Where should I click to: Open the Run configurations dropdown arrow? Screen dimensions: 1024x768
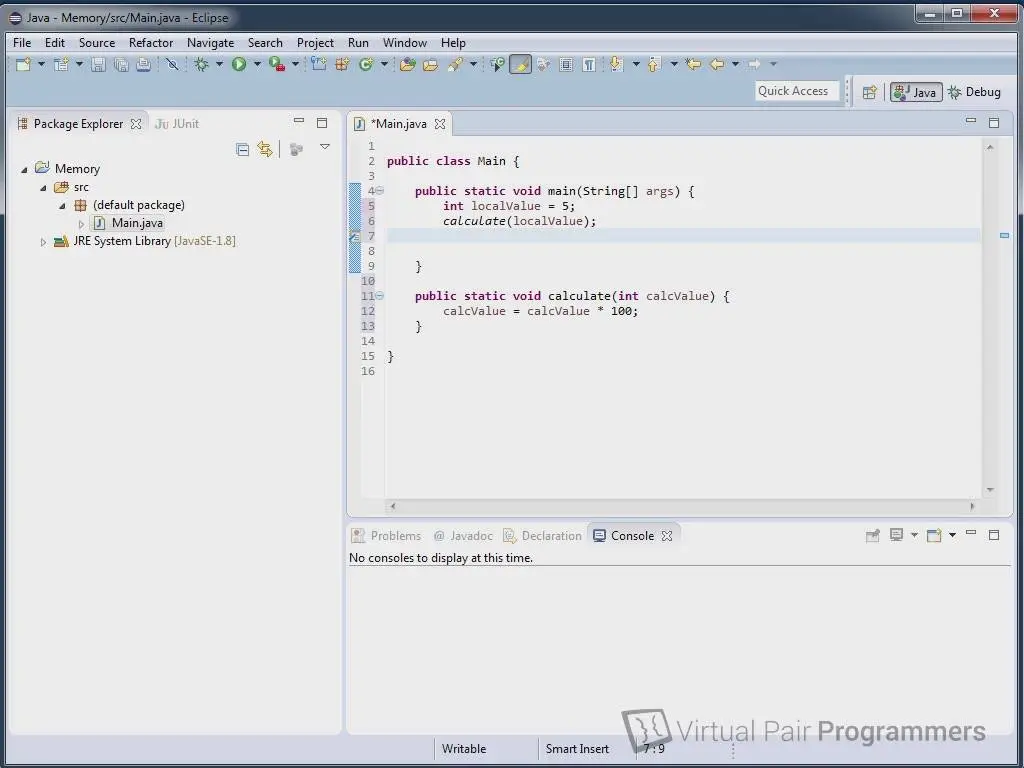tap(257, 64)
